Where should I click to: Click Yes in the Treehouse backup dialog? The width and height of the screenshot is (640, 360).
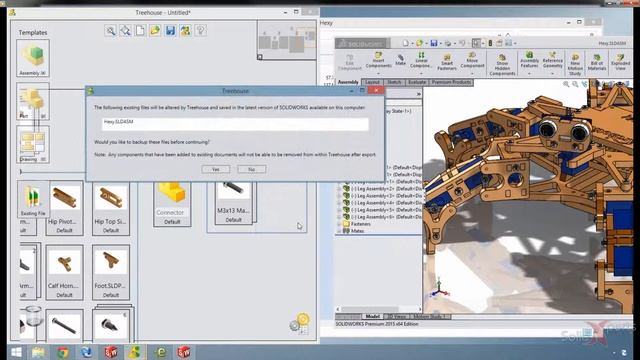216,169
